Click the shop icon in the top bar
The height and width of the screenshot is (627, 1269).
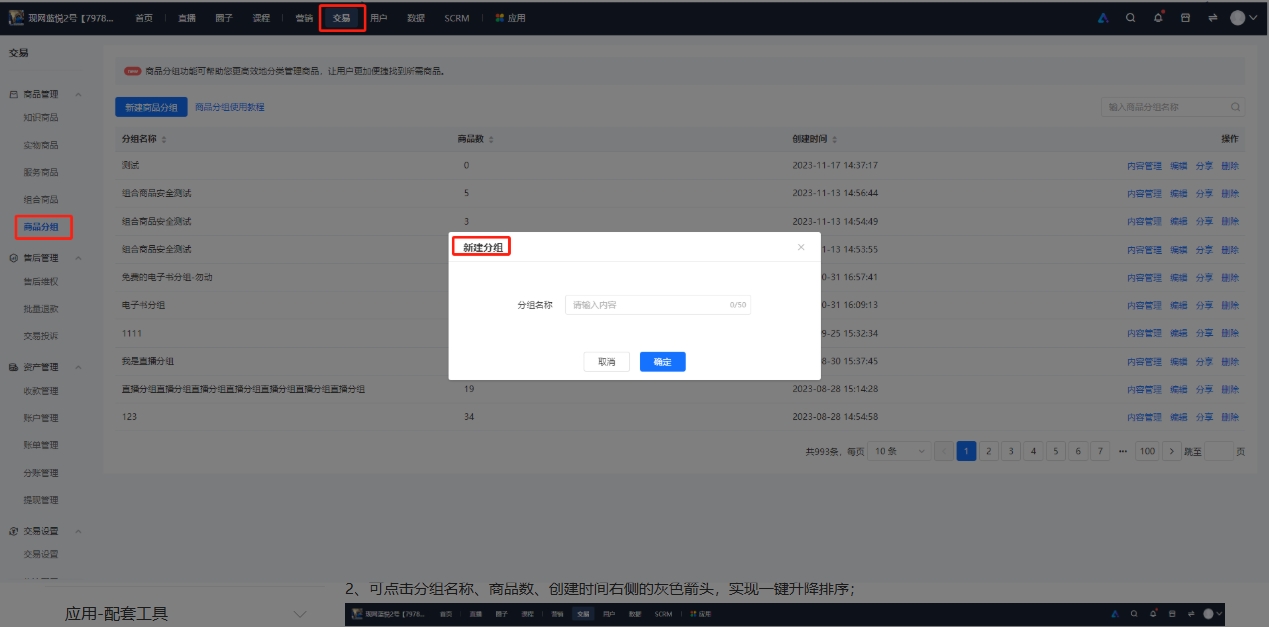pos(1186,17)
